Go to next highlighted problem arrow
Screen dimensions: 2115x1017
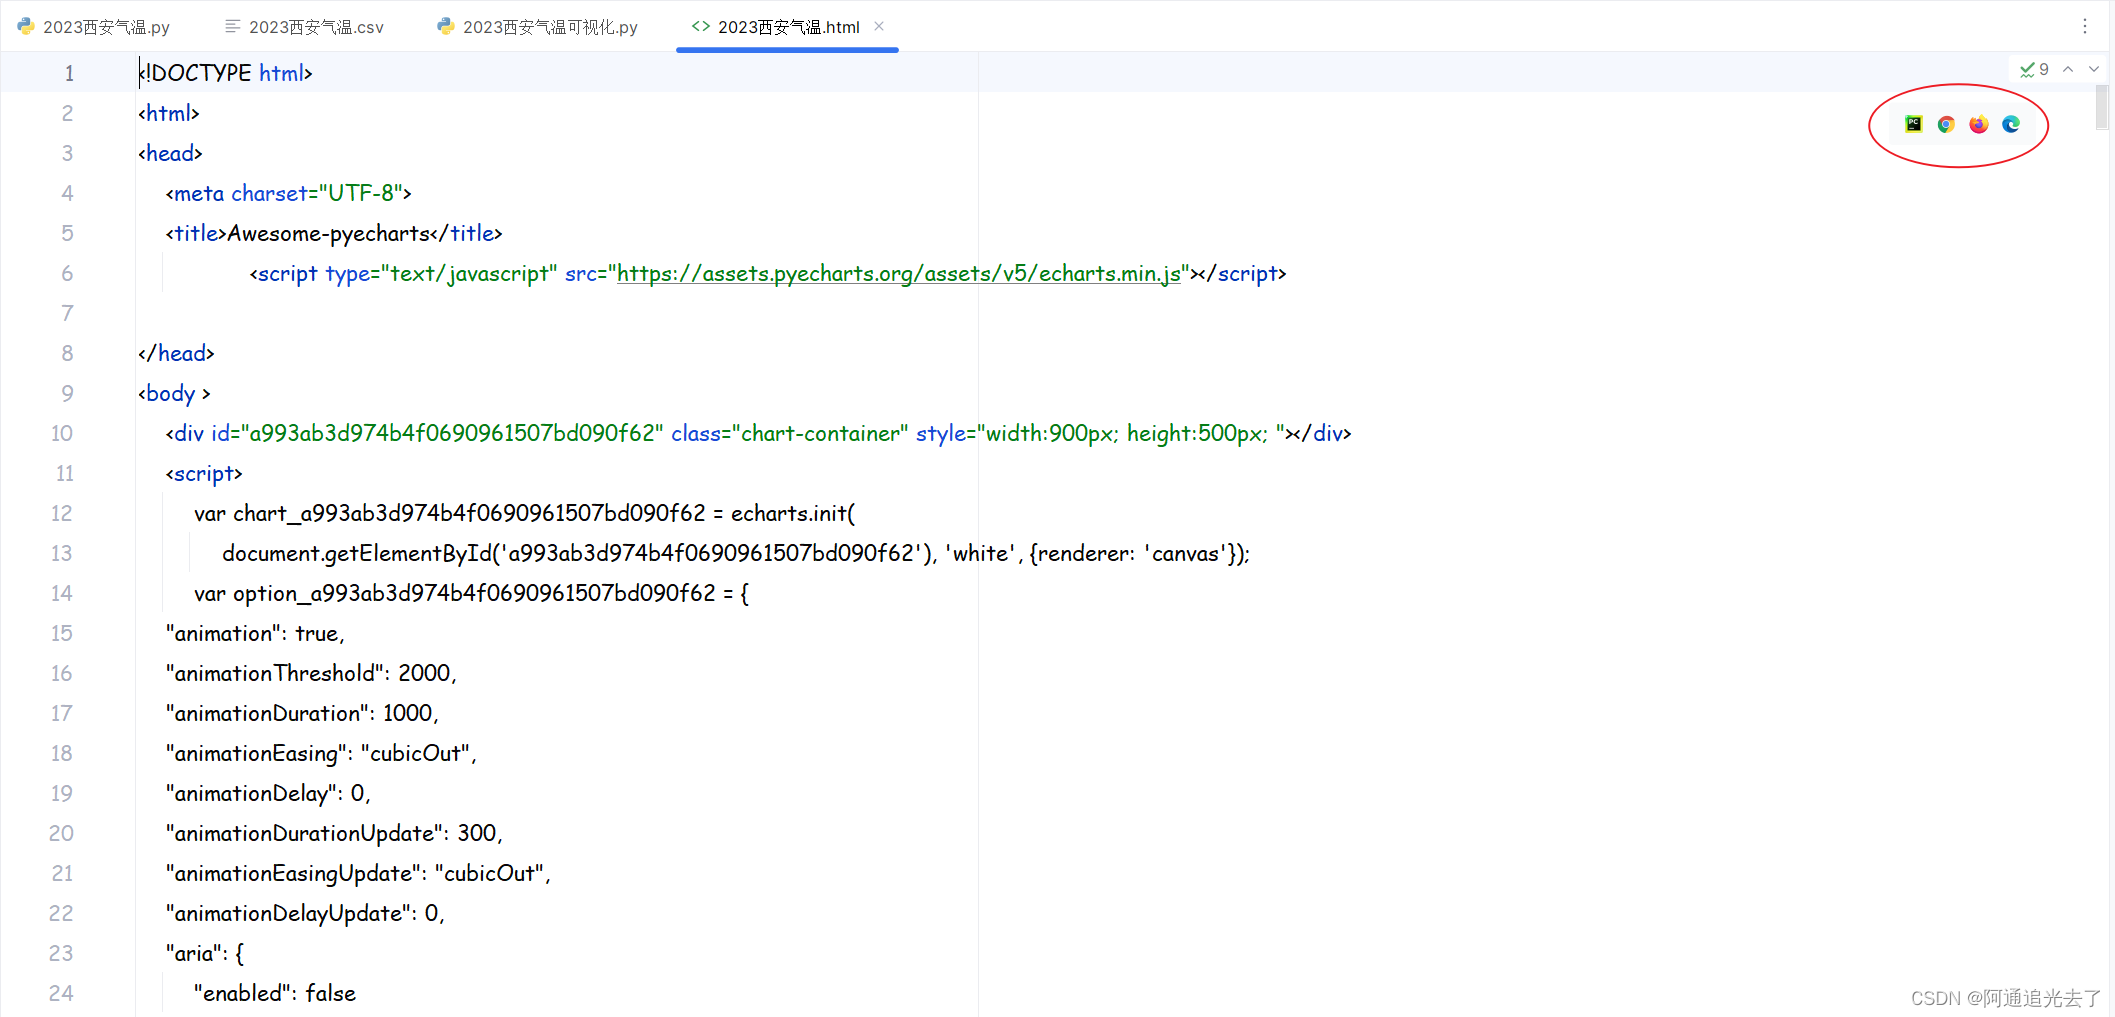pyautogui.click(x=2094, y=70)
